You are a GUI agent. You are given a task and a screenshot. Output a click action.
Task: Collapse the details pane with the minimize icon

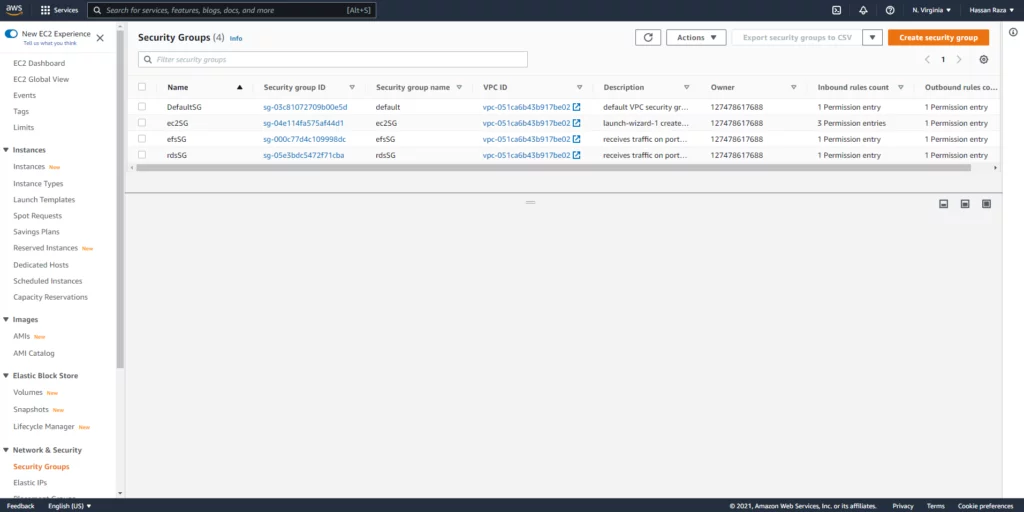(x=943, y=204)
